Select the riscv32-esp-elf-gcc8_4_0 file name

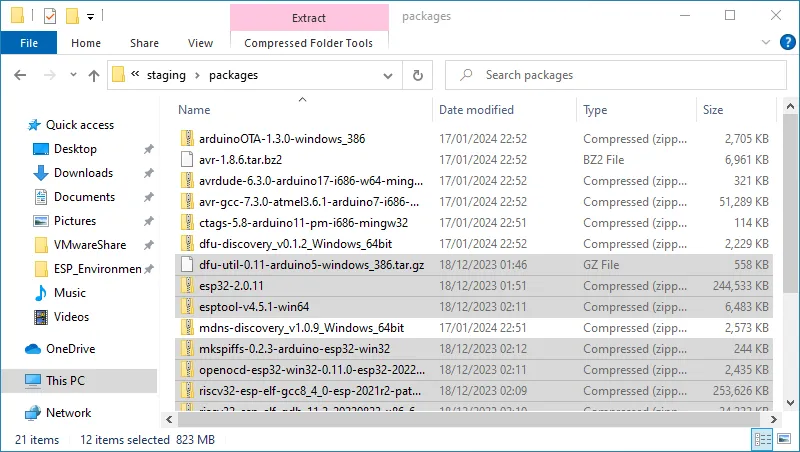tap(310, 391)
